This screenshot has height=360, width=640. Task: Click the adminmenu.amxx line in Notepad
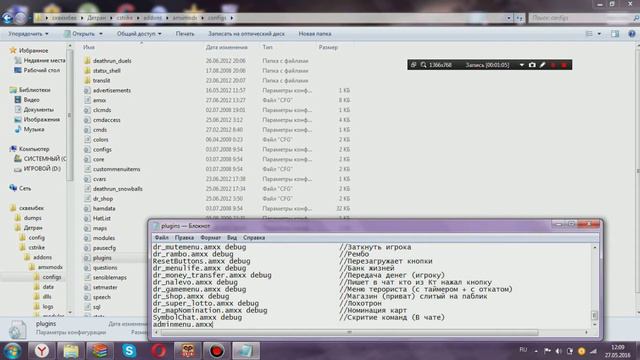(x=183, y=324)
